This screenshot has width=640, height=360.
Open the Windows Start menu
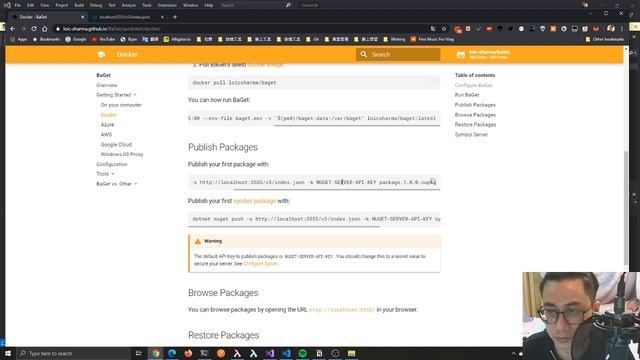(8, 353)
